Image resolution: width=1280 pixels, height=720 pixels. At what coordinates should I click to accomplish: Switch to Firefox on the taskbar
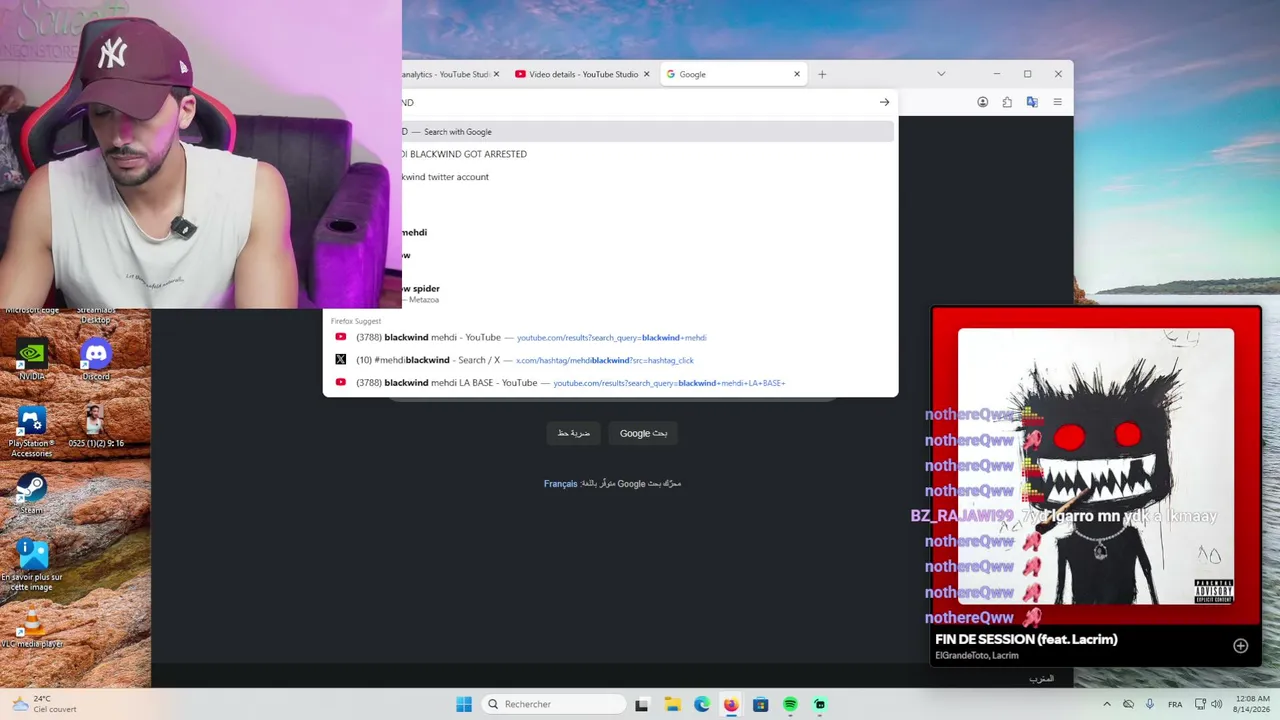click(x=731, y=704)
